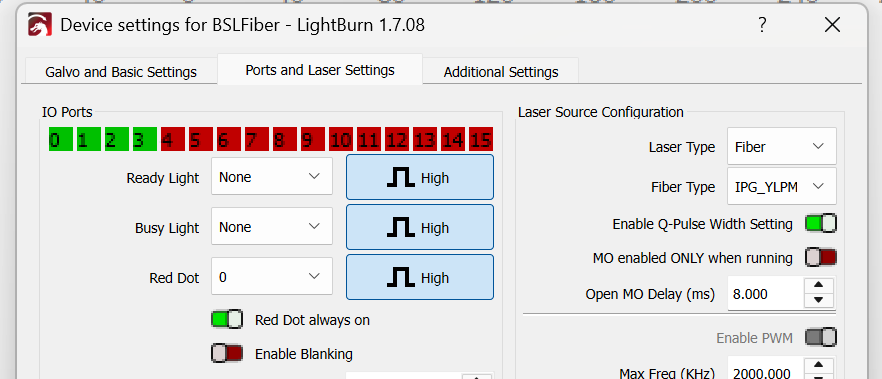Viewport: 882px width, 379px height.
Task: Toggle Red Dot High signal button
Action: (x=420, y=277)
